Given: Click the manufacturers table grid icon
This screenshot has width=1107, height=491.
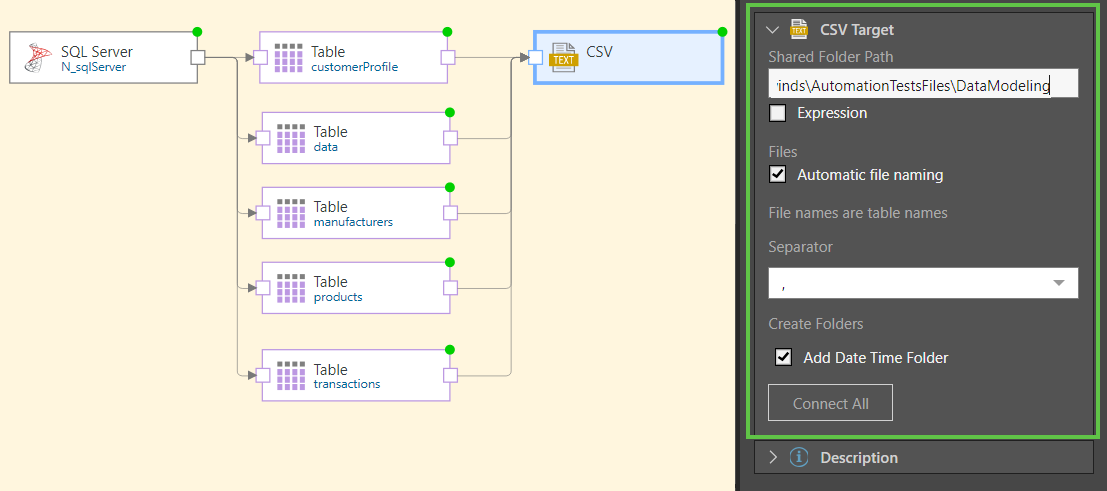Looking at the screenshot, I should coord(291,213).
